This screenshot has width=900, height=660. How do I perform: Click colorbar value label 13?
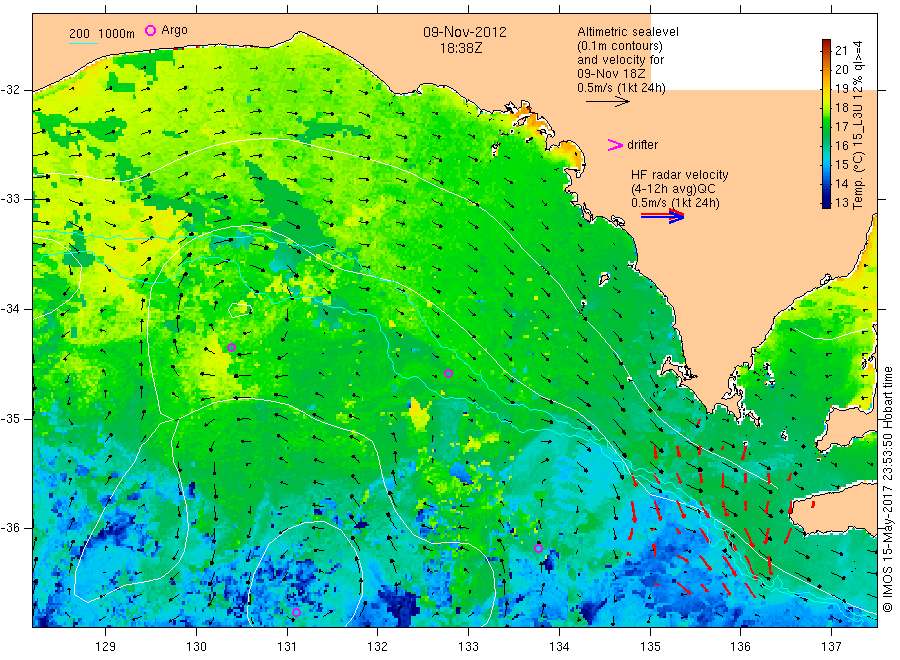(x=841, y=202)
